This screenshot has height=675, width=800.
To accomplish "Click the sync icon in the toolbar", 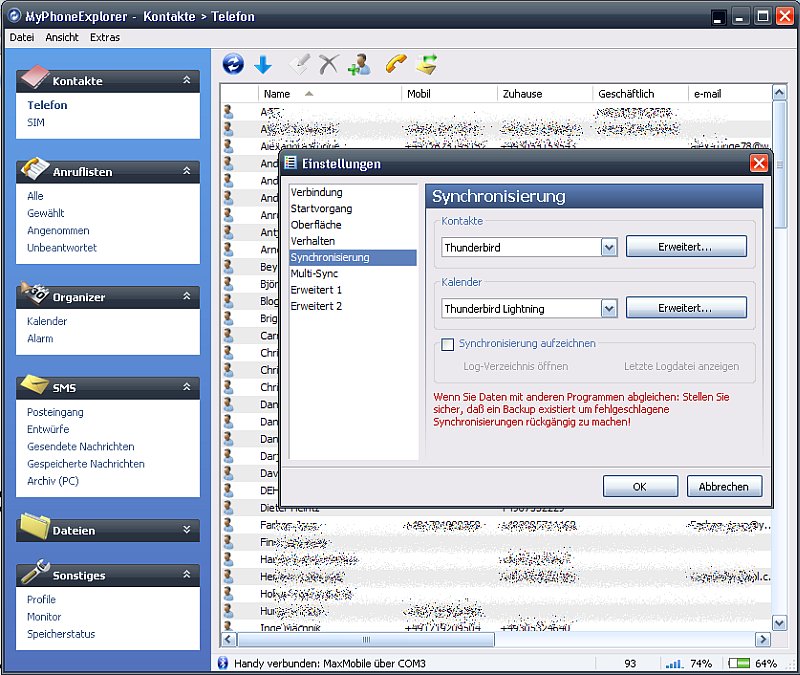I will coord(231,62).
